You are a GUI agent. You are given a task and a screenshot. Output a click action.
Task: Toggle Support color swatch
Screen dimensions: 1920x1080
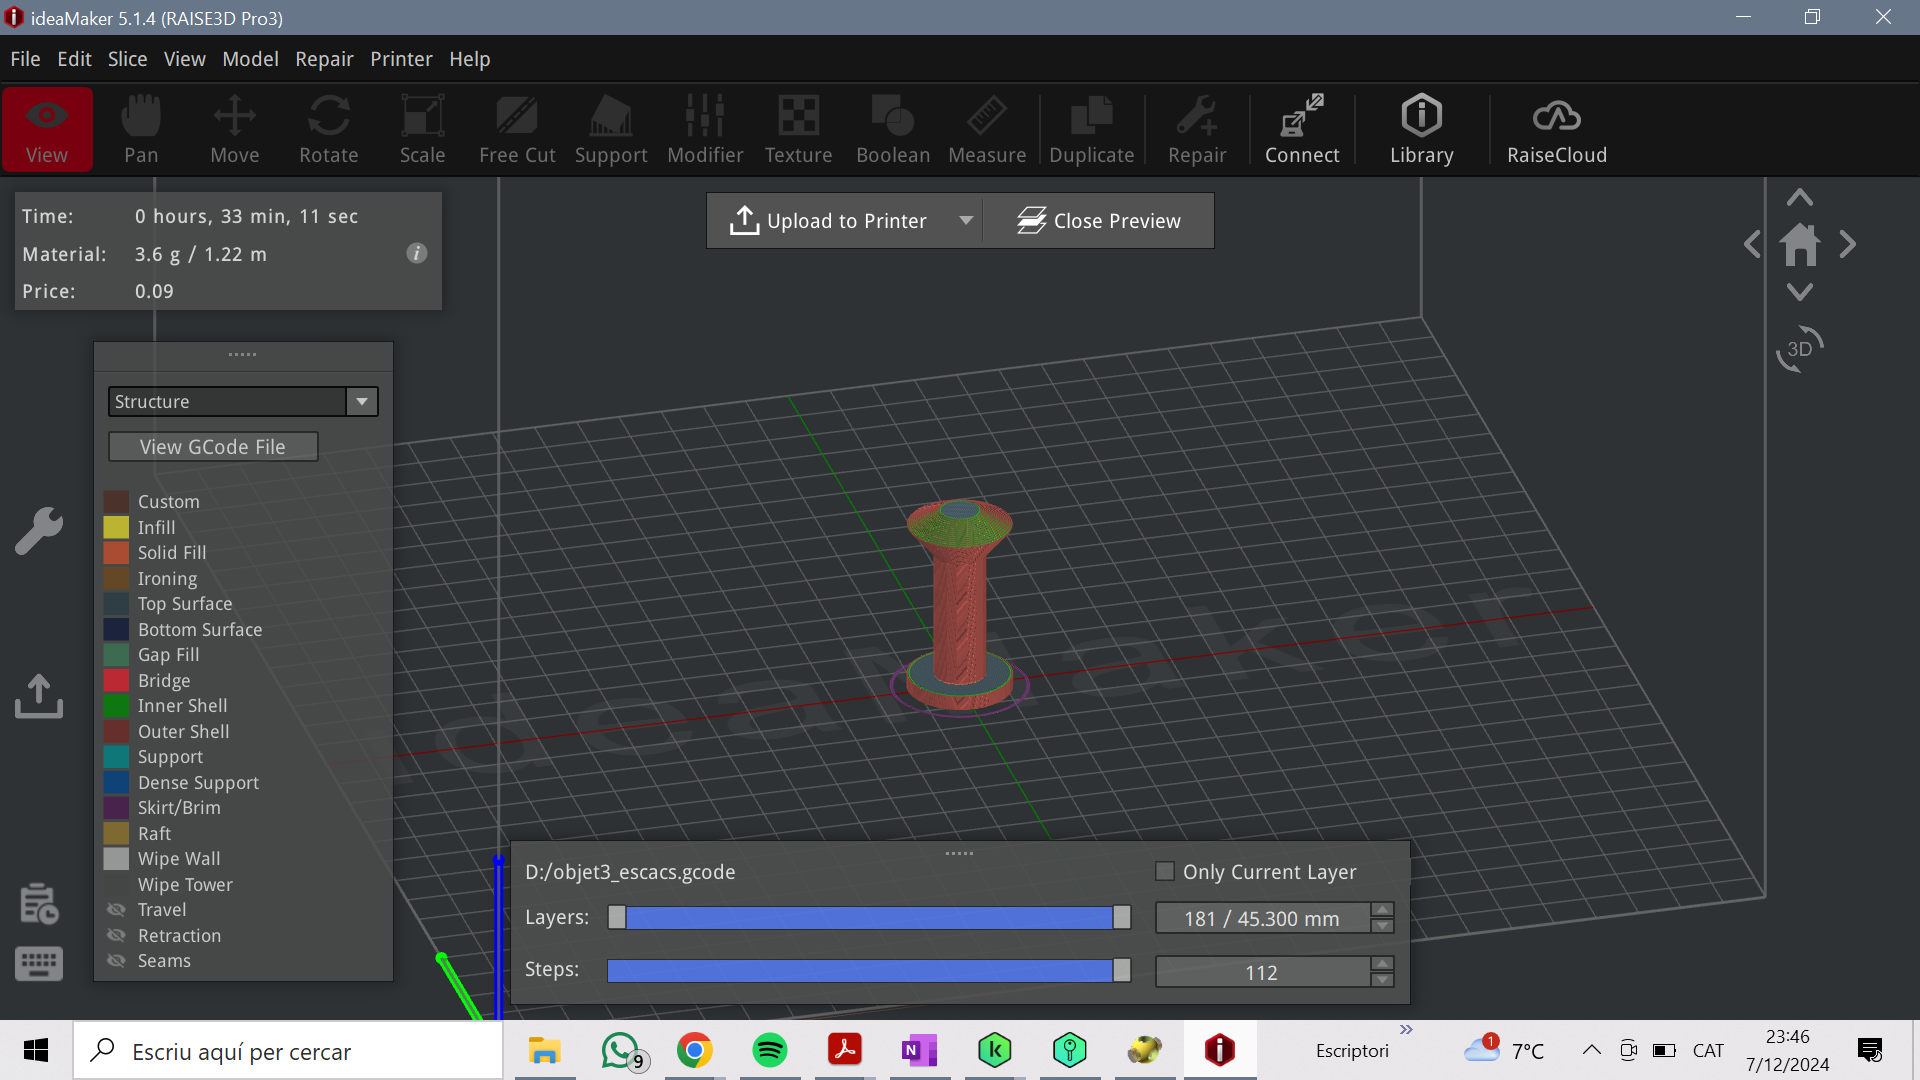pos(117,757)
